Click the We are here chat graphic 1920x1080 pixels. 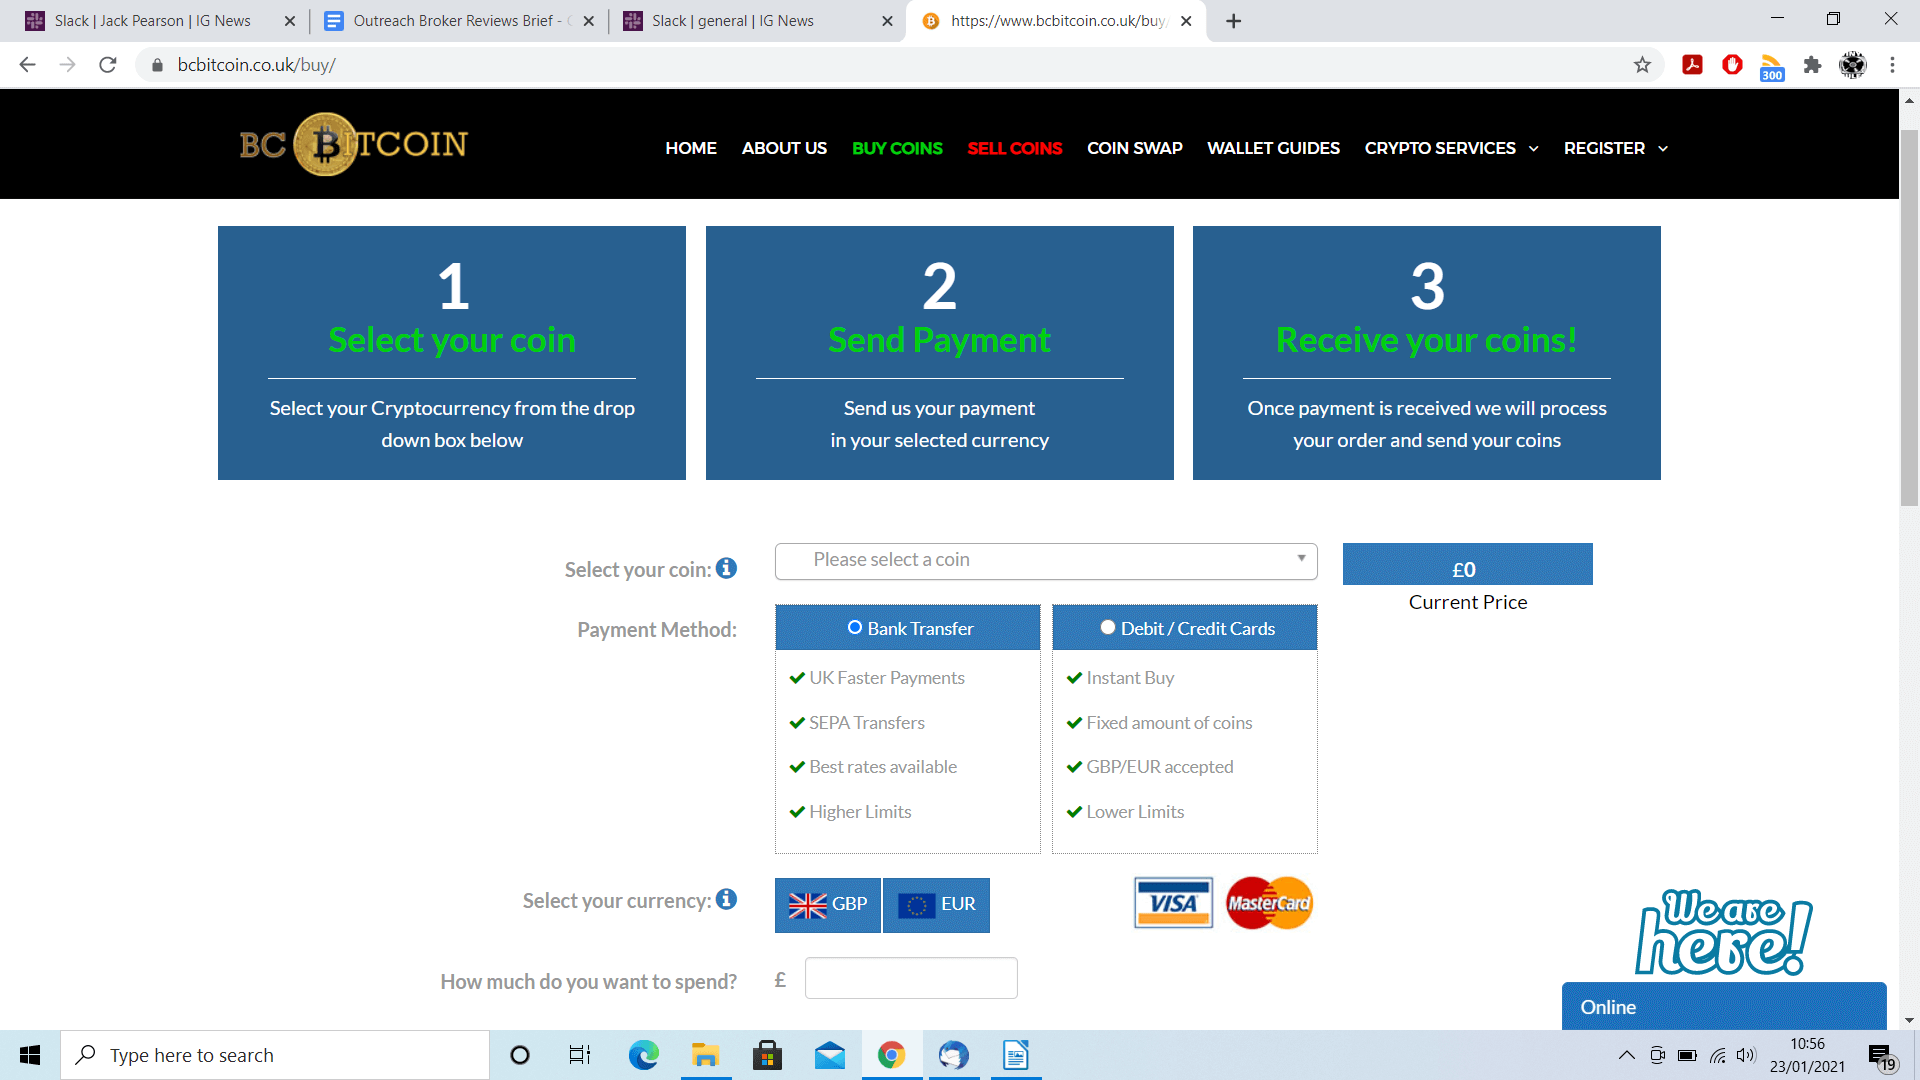pyautogui.click(x=1724, y=931)
